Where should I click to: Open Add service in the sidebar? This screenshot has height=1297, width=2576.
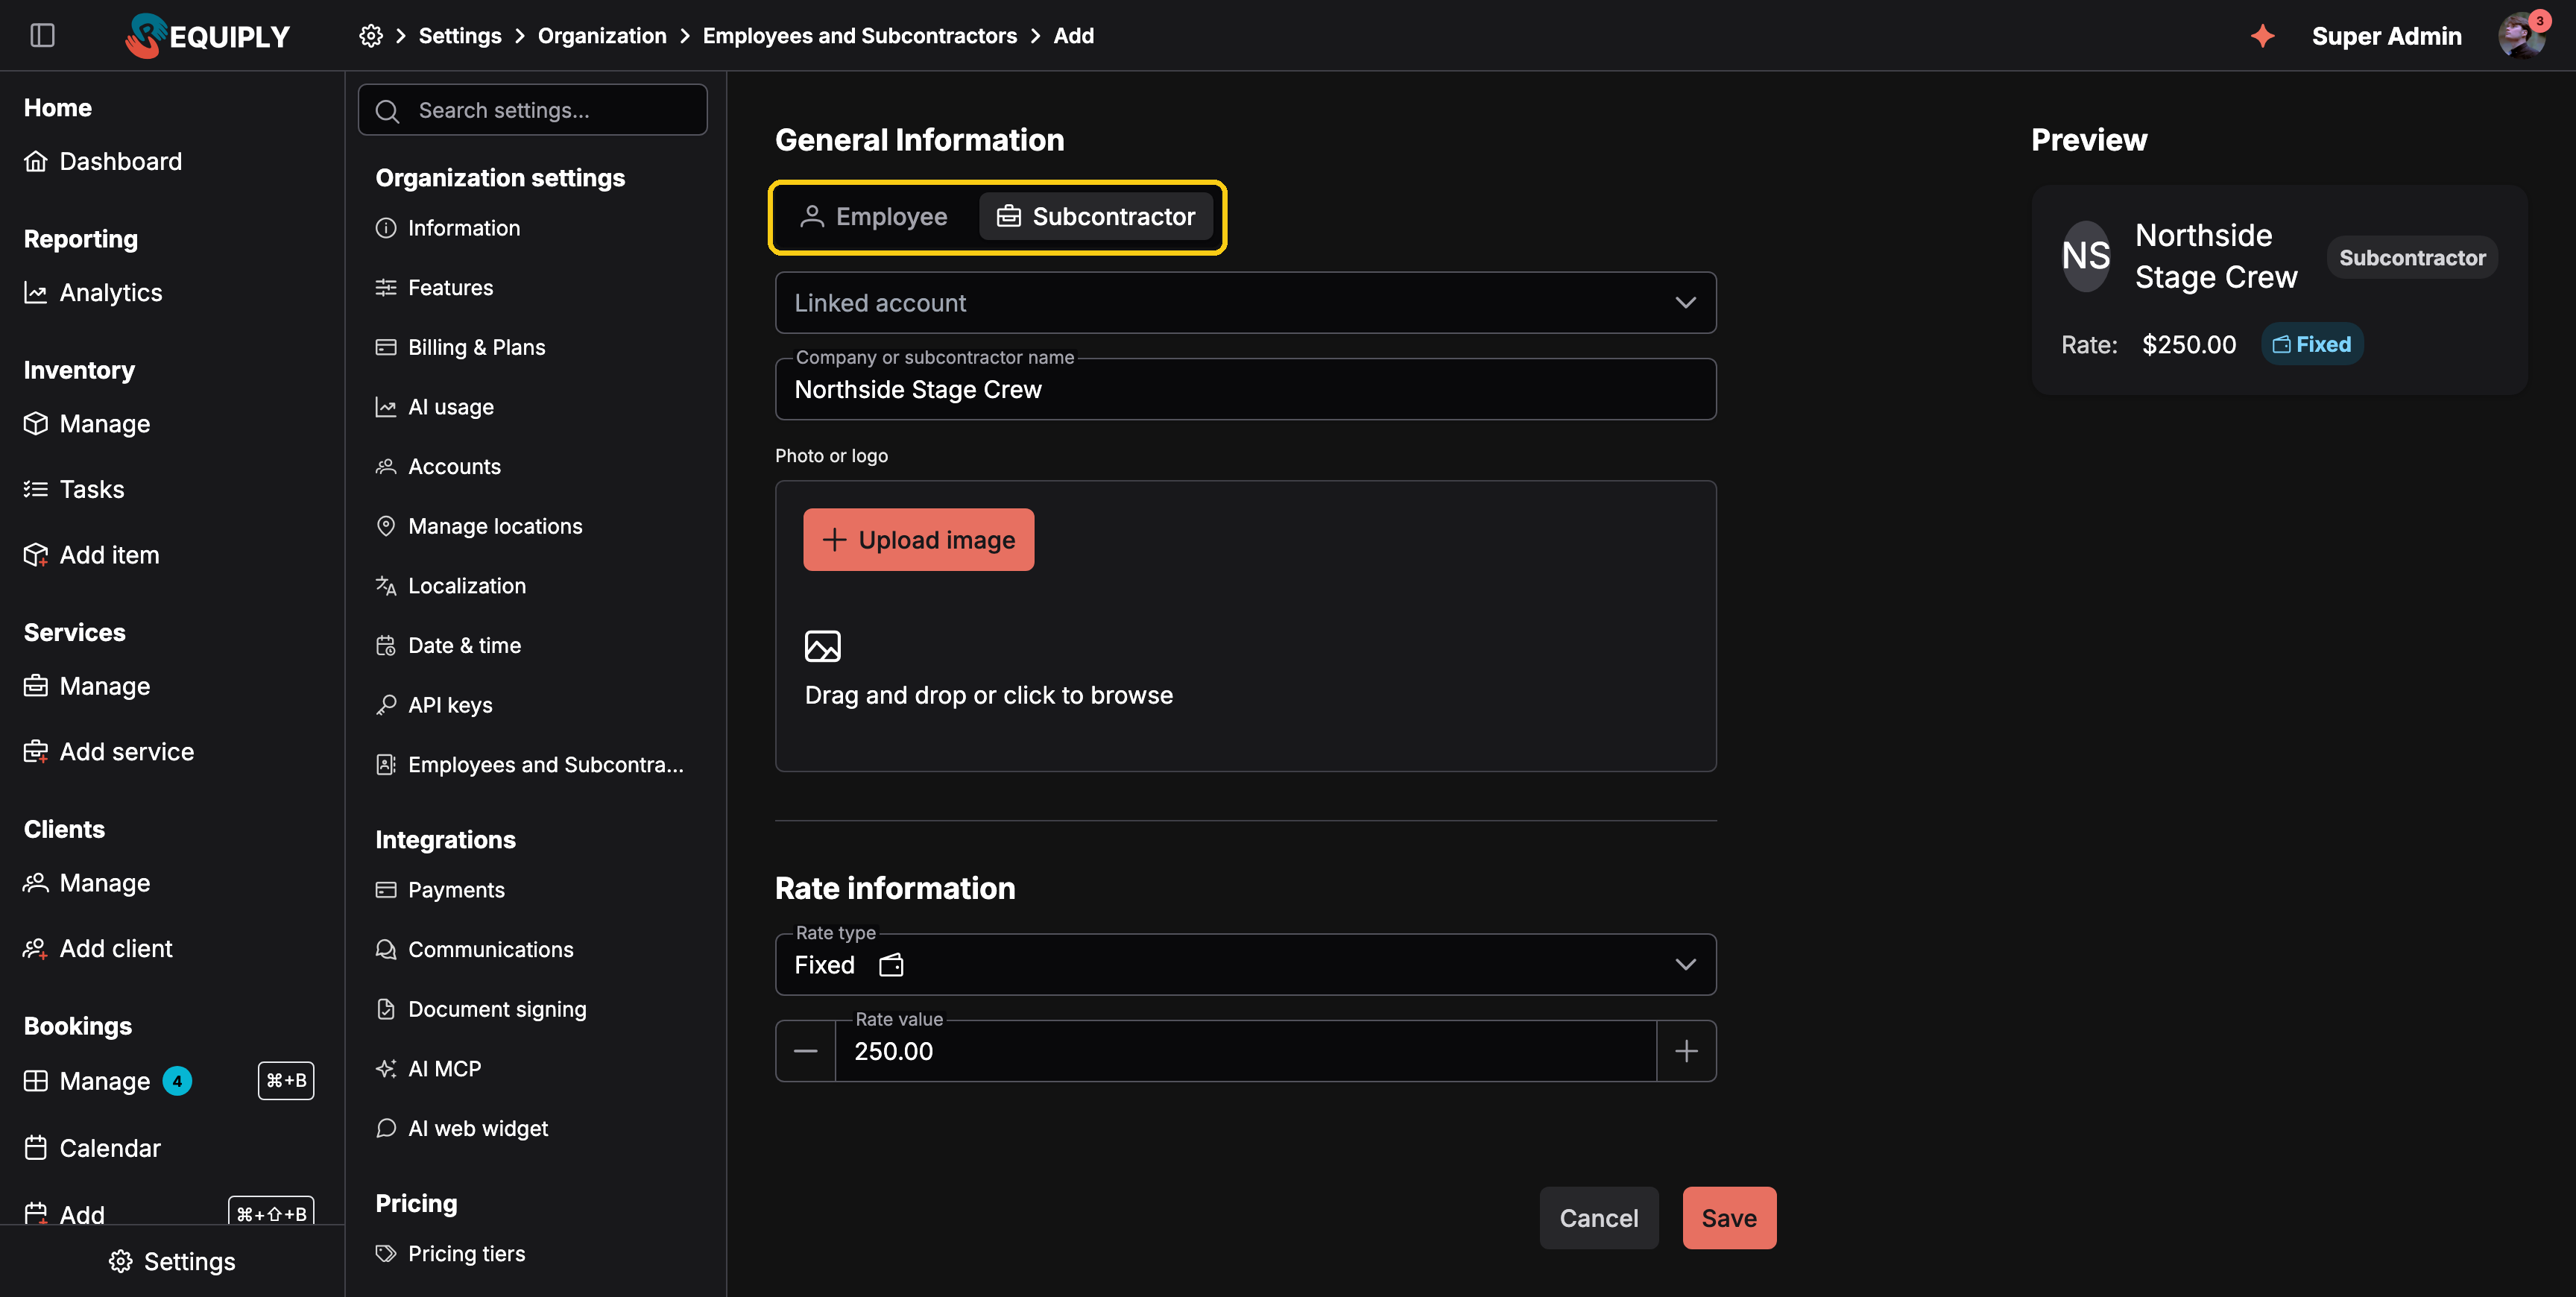point(109,752)
